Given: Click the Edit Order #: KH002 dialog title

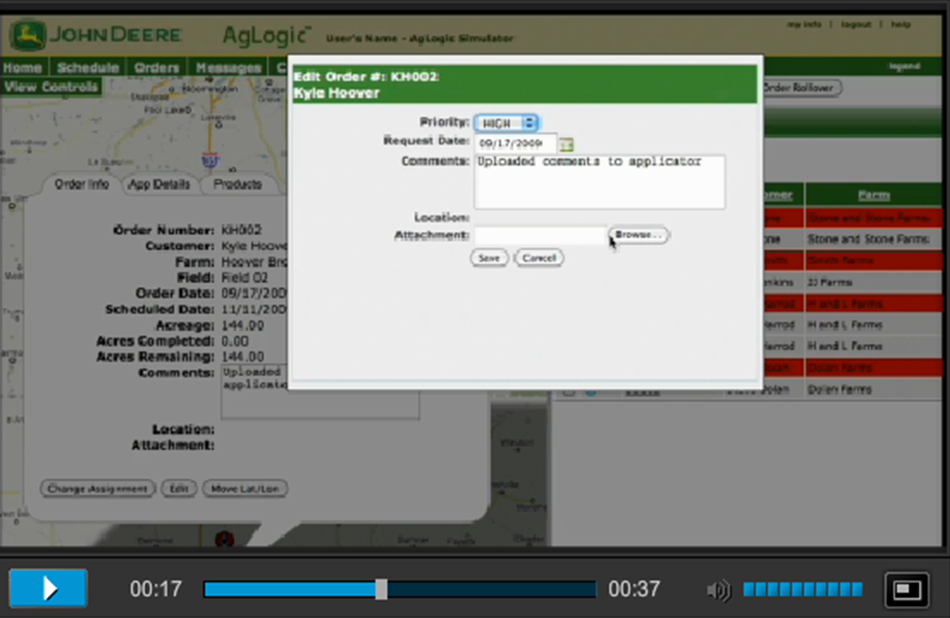Looking at the screenshot, I should tap(366, 77).
